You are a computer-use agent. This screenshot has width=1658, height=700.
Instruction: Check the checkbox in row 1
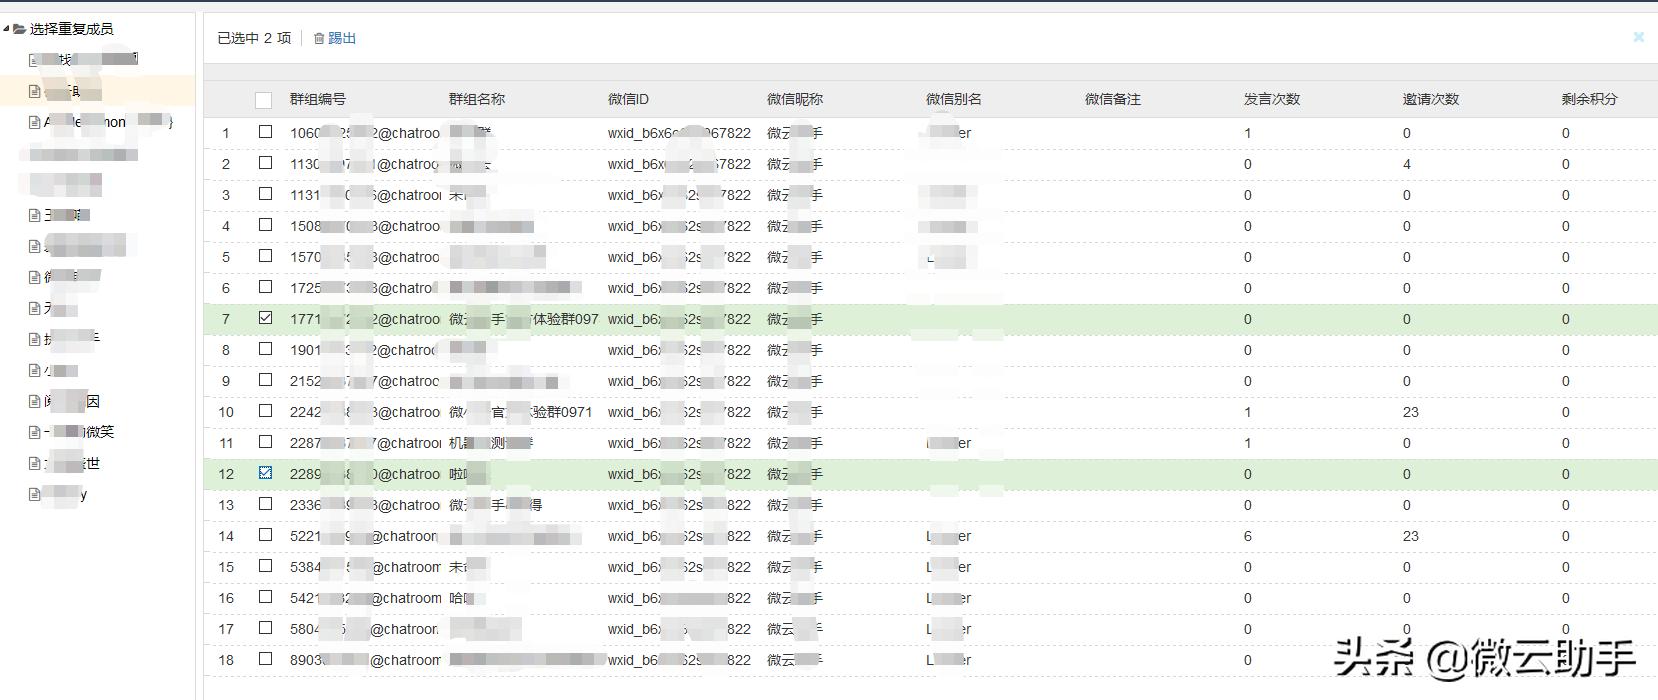265,132
